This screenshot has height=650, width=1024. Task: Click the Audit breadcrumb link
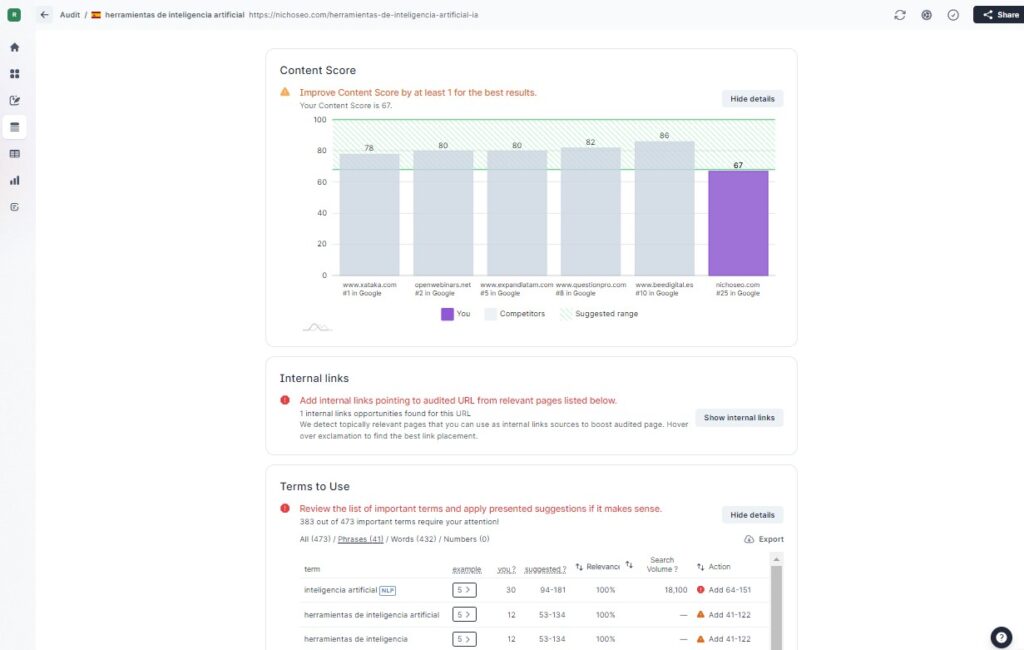click(x=70, y=15)
